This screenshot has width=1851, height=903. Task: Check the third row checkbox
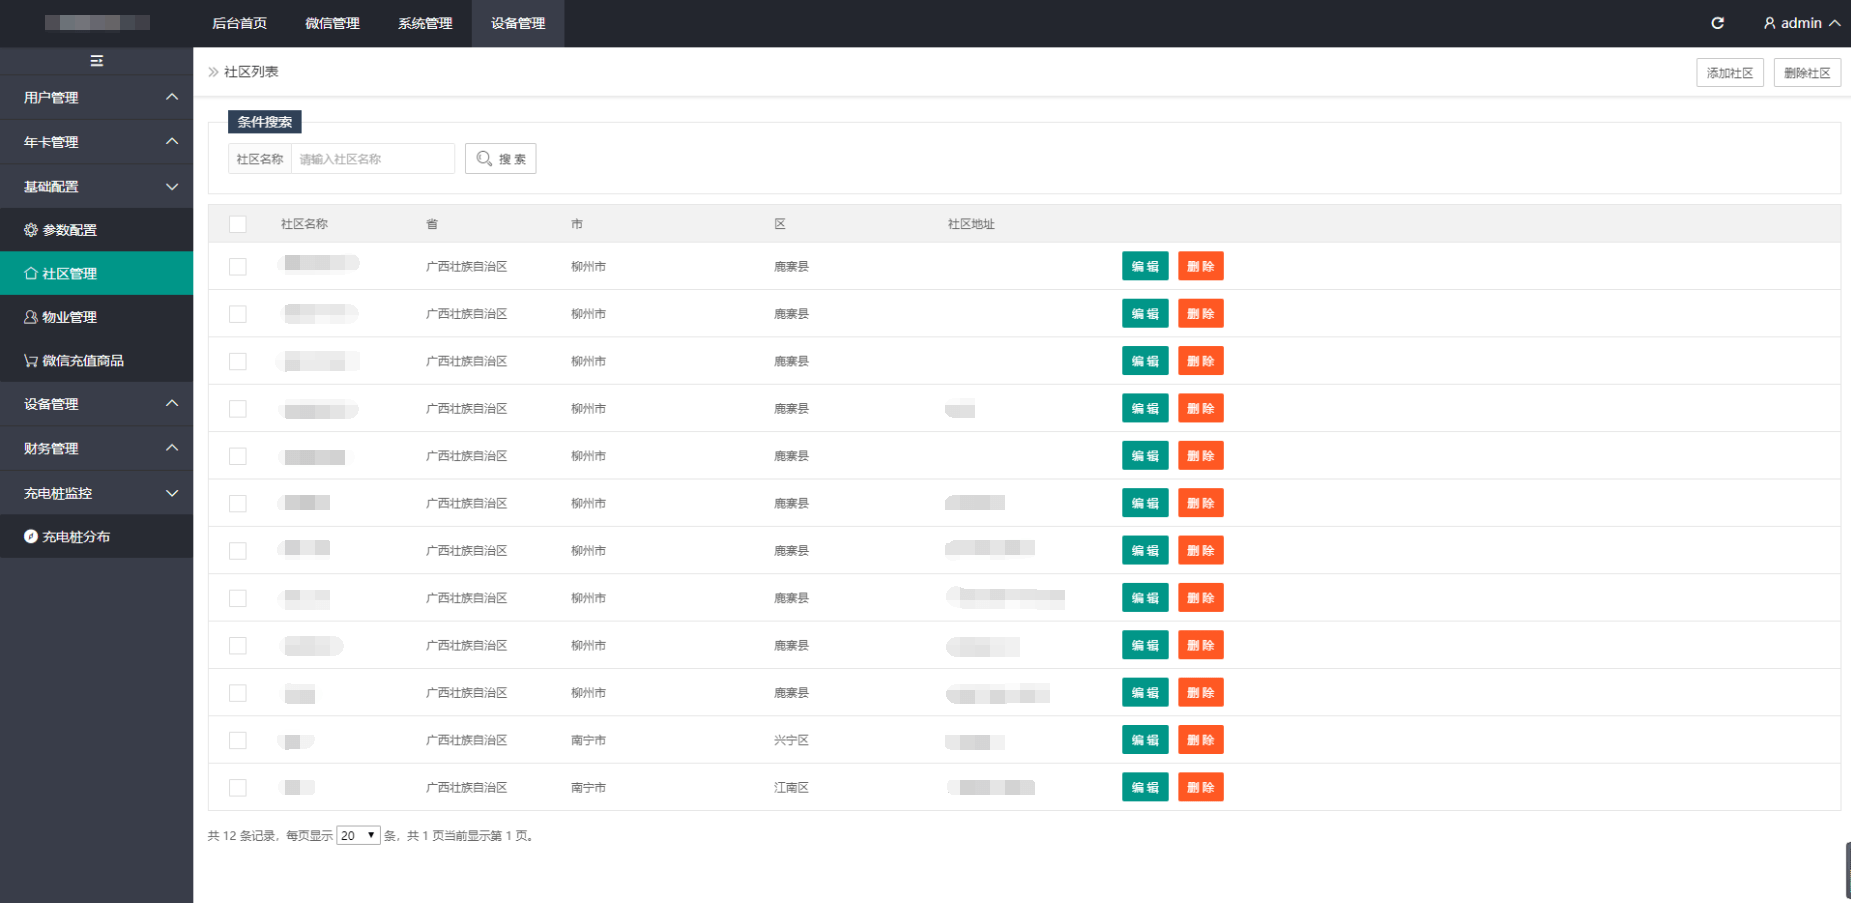point(238,361)
